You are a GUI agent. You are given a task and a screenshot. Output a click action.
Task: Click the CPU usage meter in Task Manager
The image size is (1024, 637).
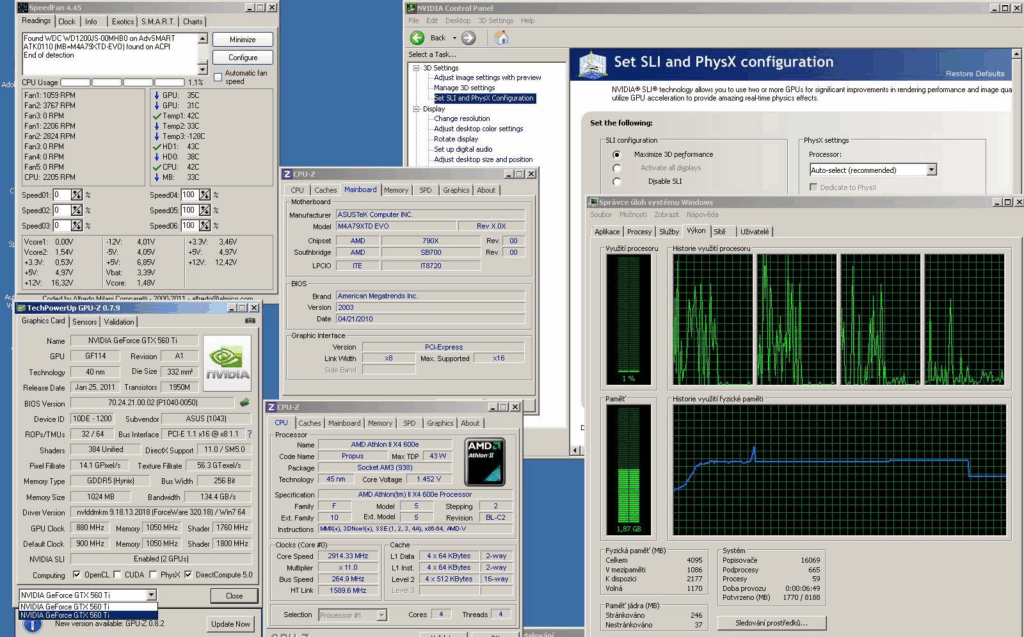tap(628, 319)
